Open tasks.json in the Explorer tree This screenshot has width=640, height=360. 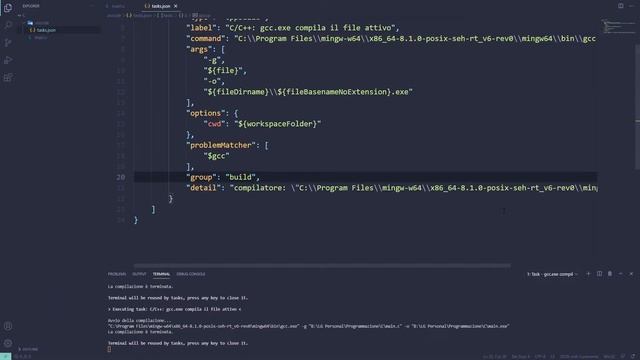click(x=46, y=30)
